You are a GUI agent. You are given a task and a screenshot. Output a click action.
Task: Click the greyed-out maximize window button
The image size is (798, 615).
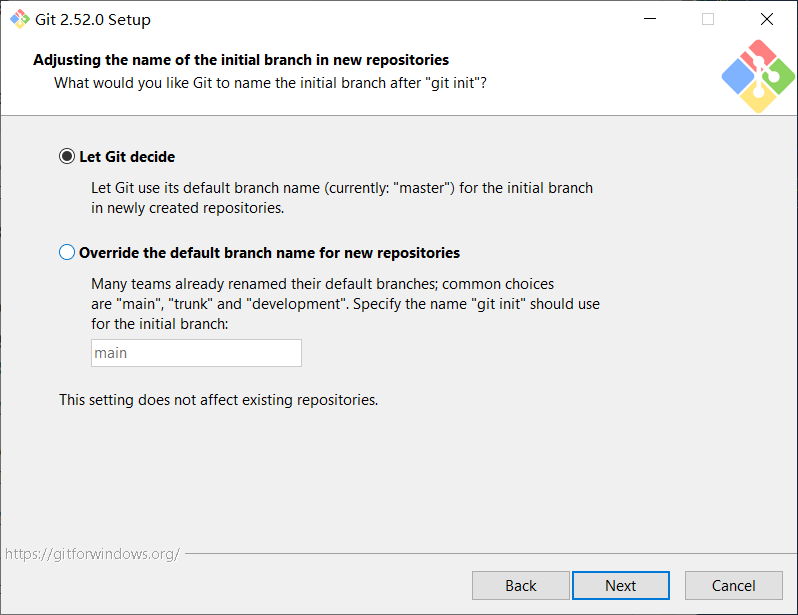pyautogui.click(x=708, y=19)
